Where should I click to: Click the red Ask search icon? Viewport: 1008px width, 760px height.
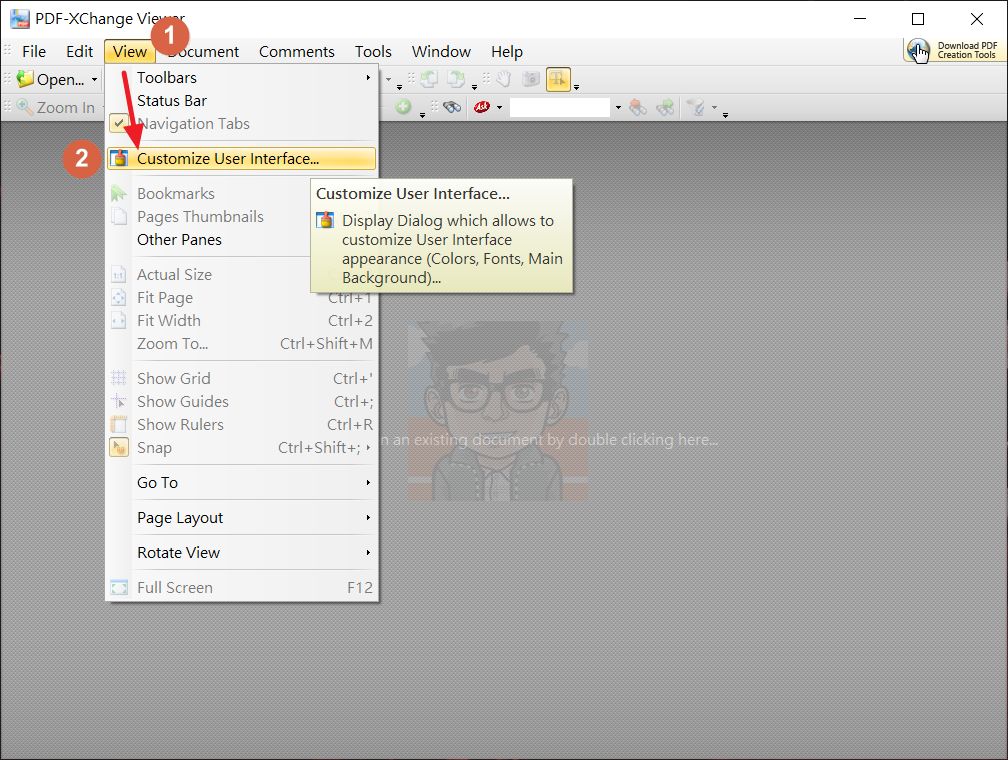click(482, 107)
